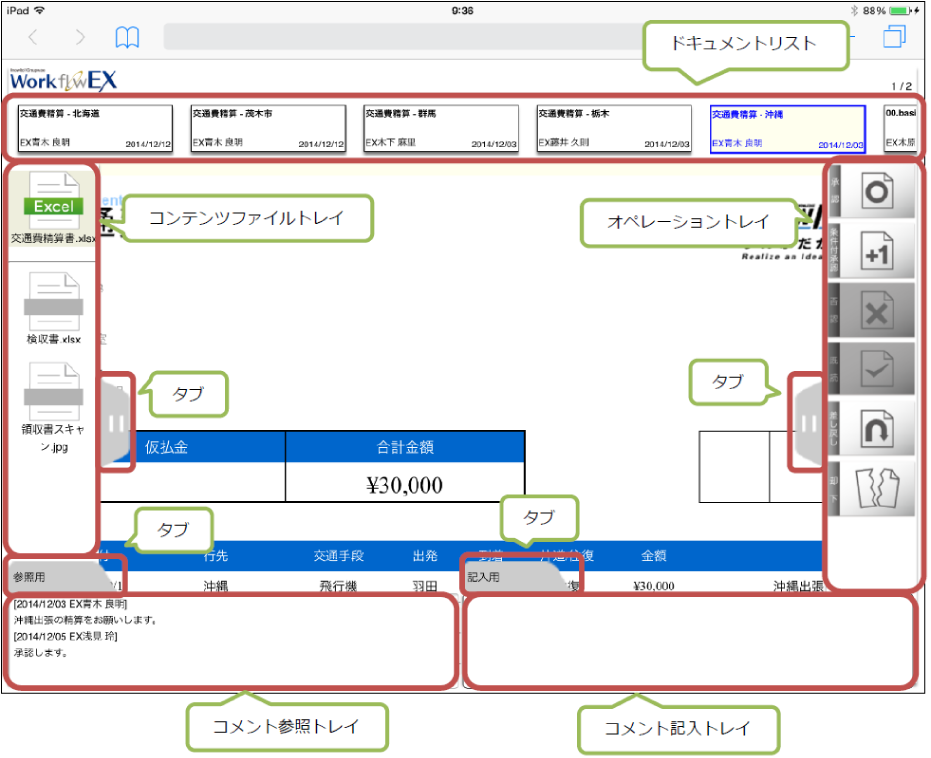Image resolution: width=931 pixels, height=758 pixels.
Task: Tap the 承認 (approve) circle icon
Action: 876,192
